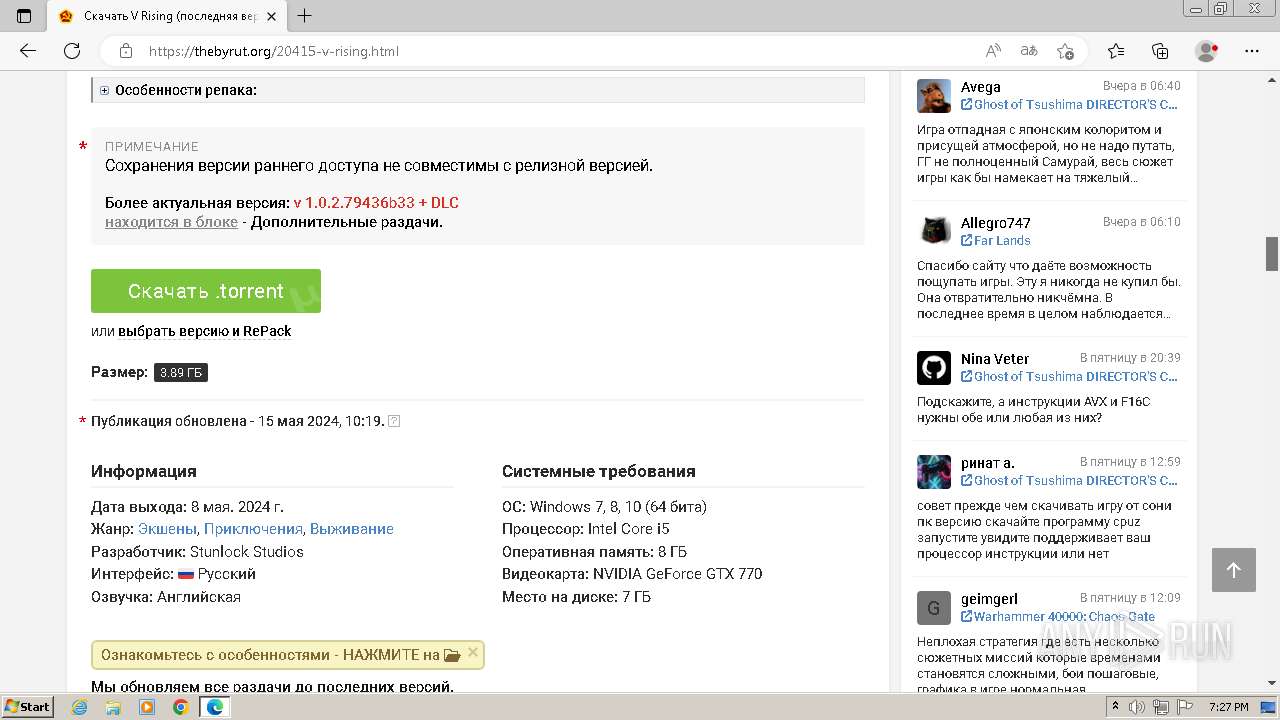Close the V Rising tab
The height and width of the screenshot is (720, 1280).
click(271, 16)
